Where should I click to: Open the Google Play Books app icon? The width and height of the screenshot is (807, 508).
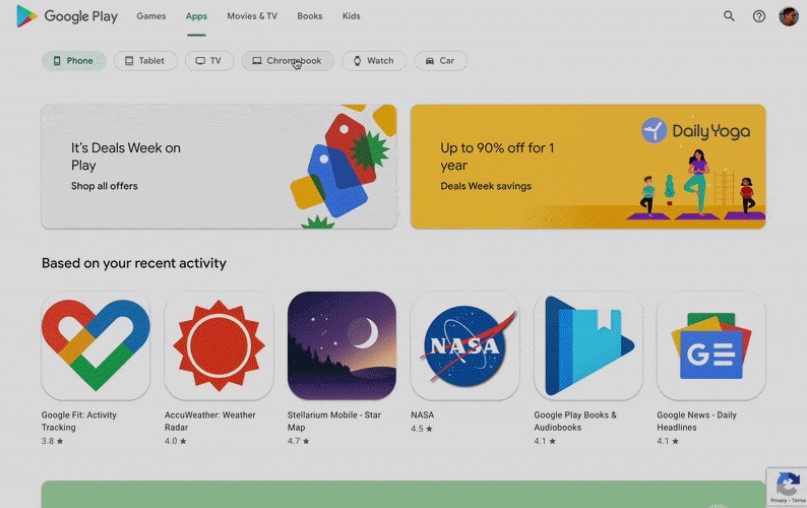[588, 346]
